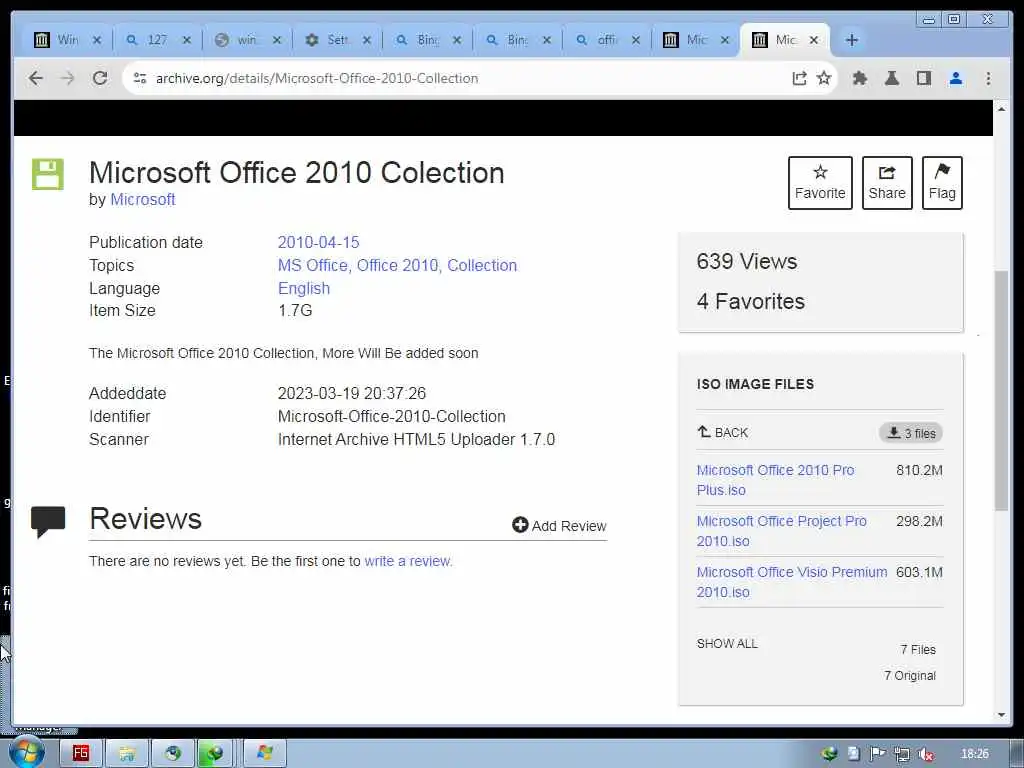Click Add Review
This screenshot has width=1024, height=768.
click(x=559, y=526)
